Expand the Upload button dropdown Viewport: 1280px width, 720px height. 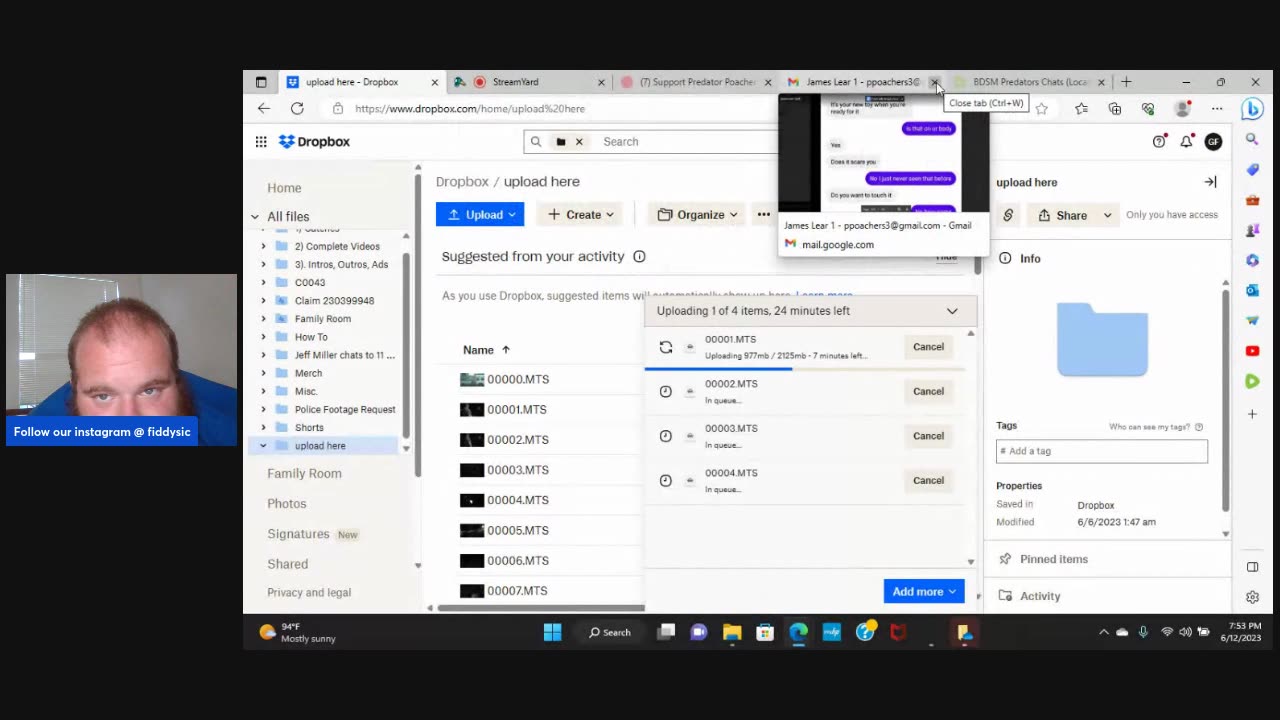click(x=511, y=214)
